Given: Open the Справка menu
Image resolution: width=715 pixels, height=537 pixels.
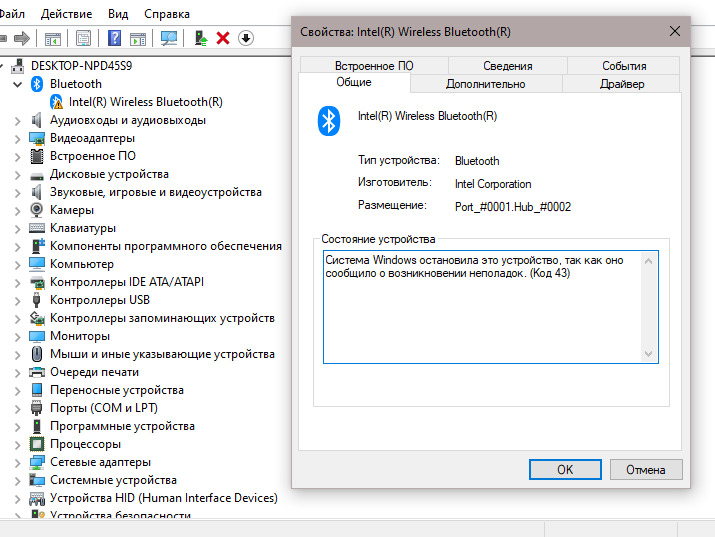Looking at the screenshot, I should (167, 14).
